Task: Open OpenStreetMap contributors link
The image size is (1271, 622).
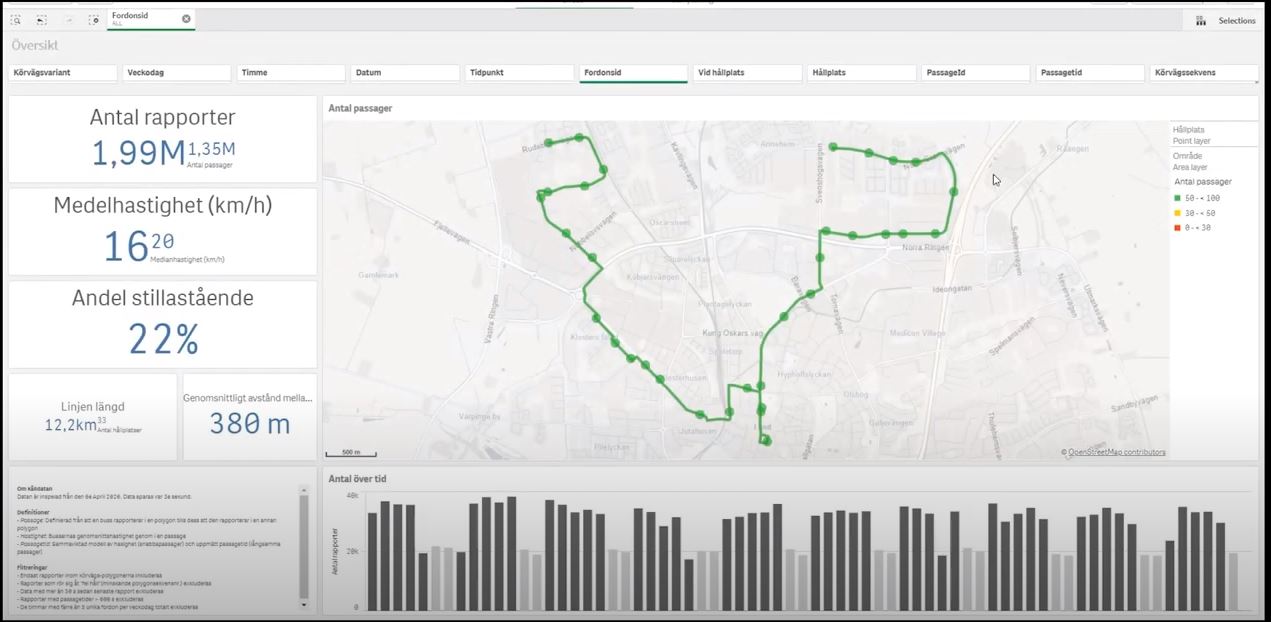Action: [1116, 452]
